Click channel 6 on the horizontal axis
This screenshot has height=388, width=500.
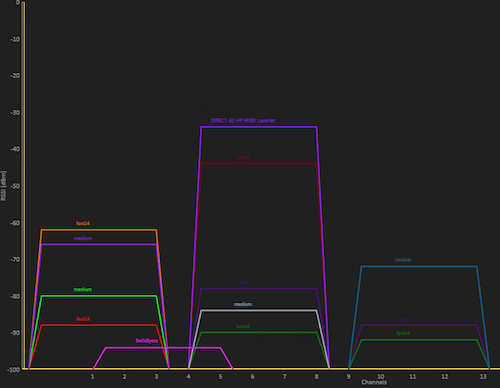pos(252,377)
